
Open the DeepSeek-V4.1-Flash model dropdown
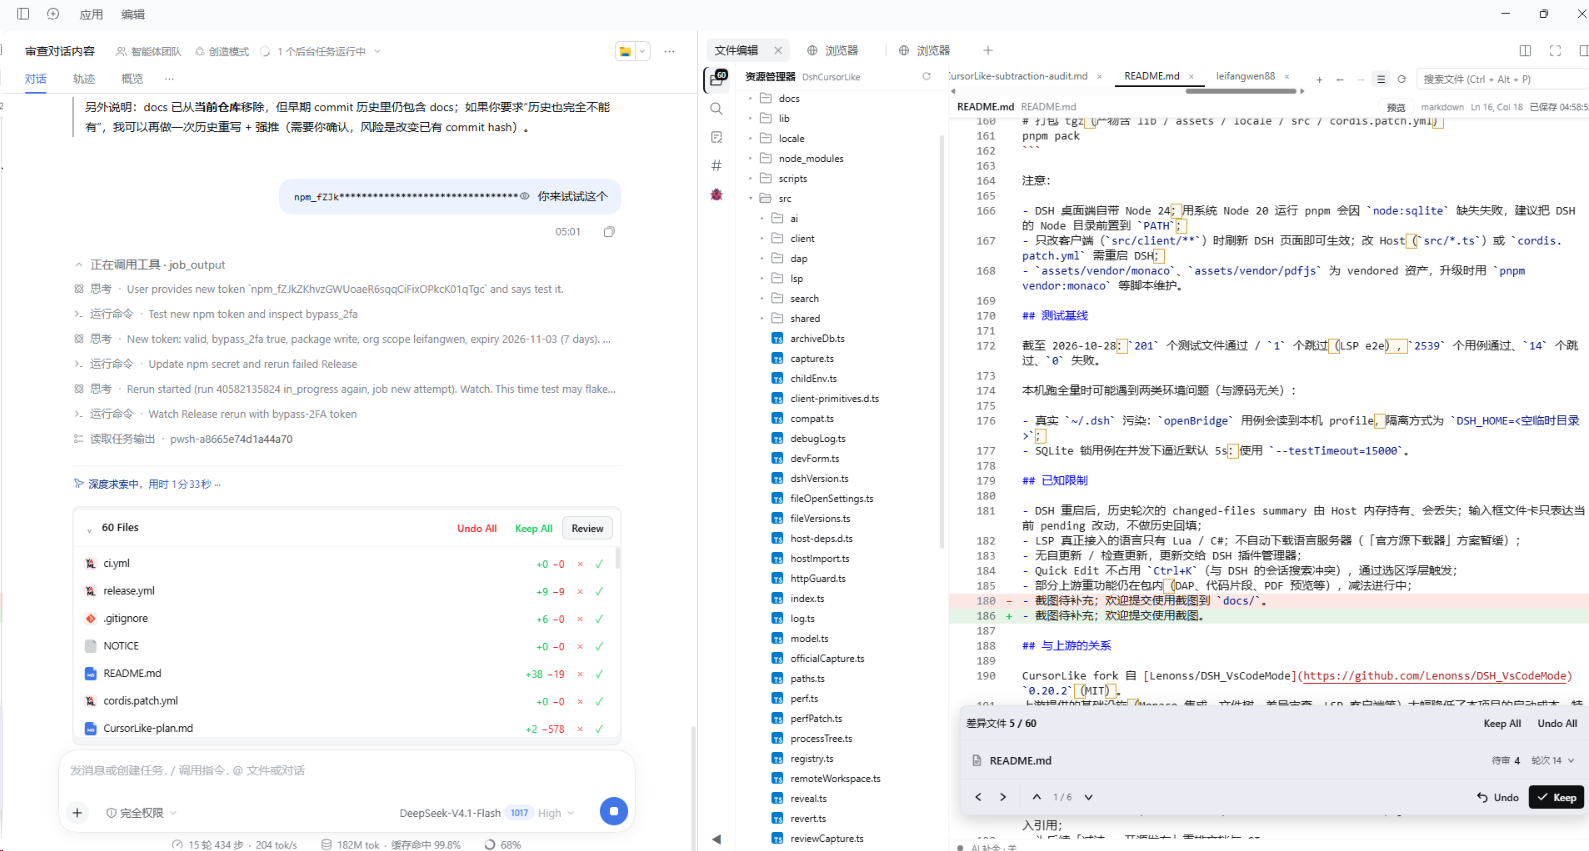click(x=487, y=813)
